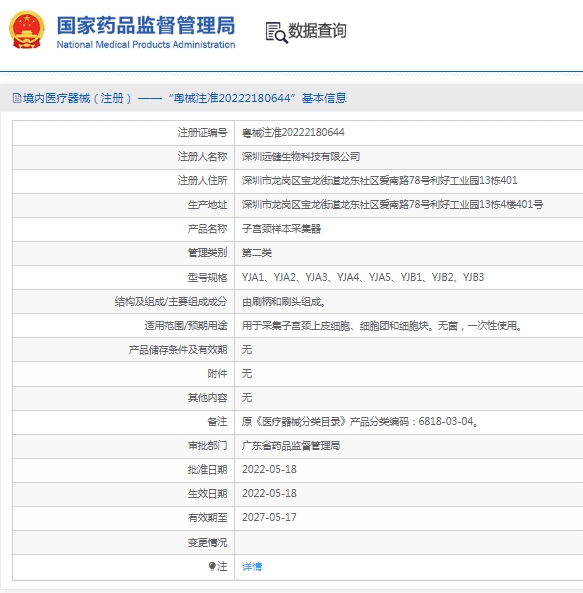The height and width of the screenshot is (593, 583).
Task: Select the 产品名称 label
Action: tap(208, 229)
